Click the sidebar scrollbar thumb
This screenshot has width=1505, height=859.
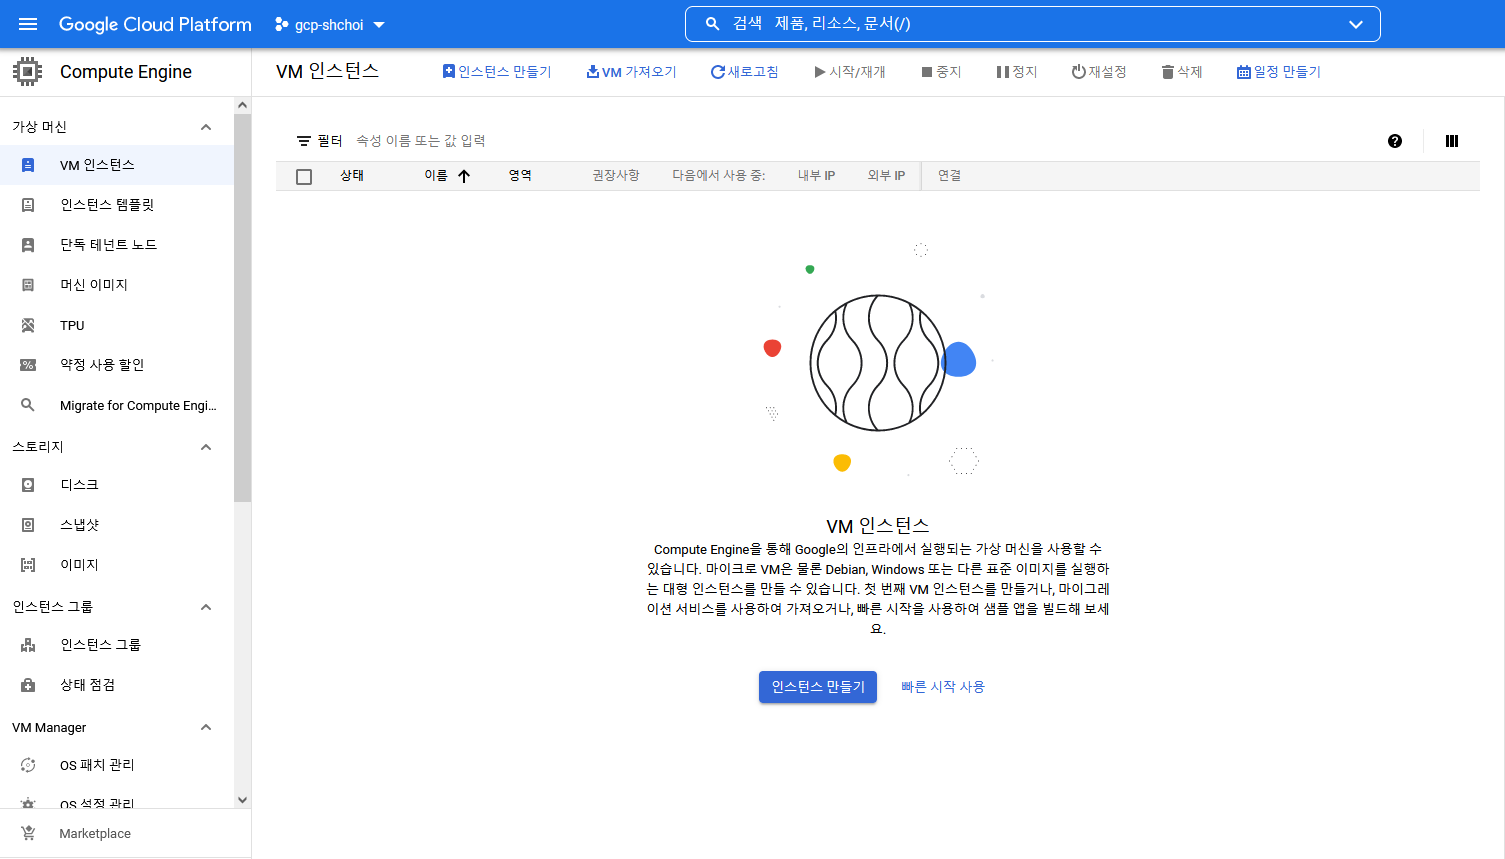(242, 308)
